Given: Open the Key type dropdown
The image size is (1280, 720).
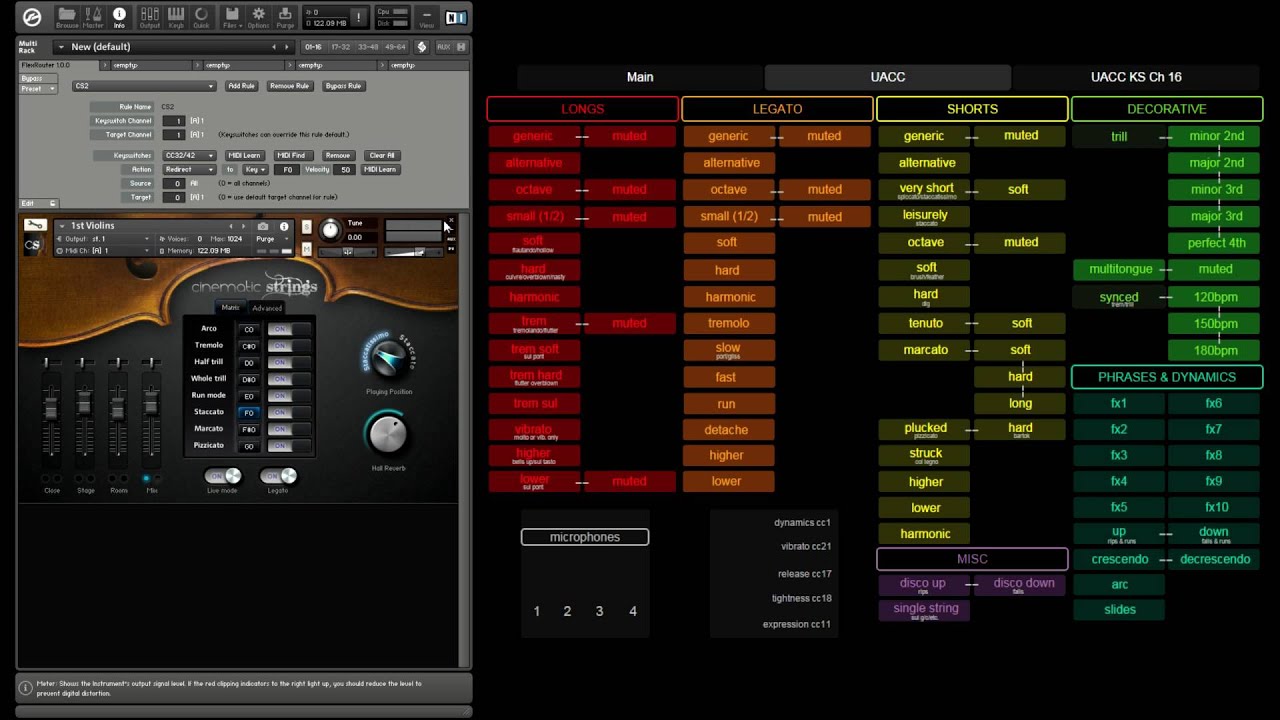Looking at the screenshot, I should 255,170.
